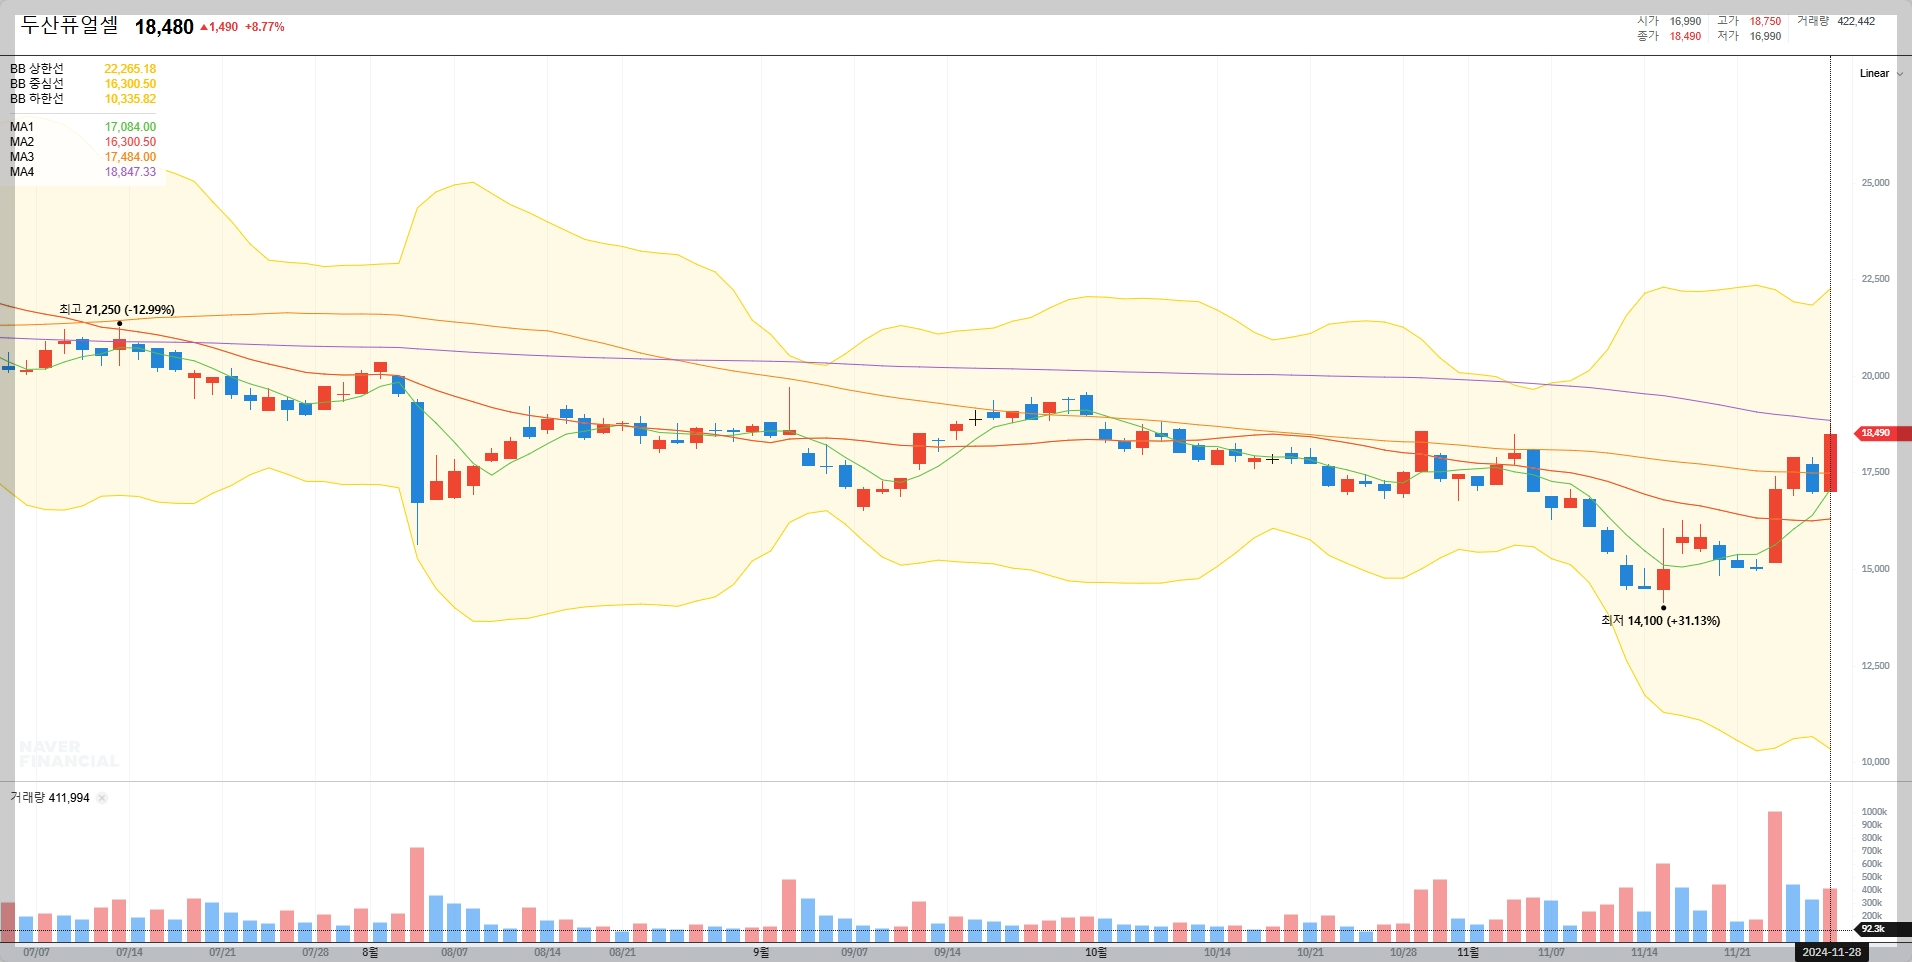The height and width of the screenshot is (962, 1912).
Task: Click the 11/14 date axis label
Action: [x=1644, y=953]
